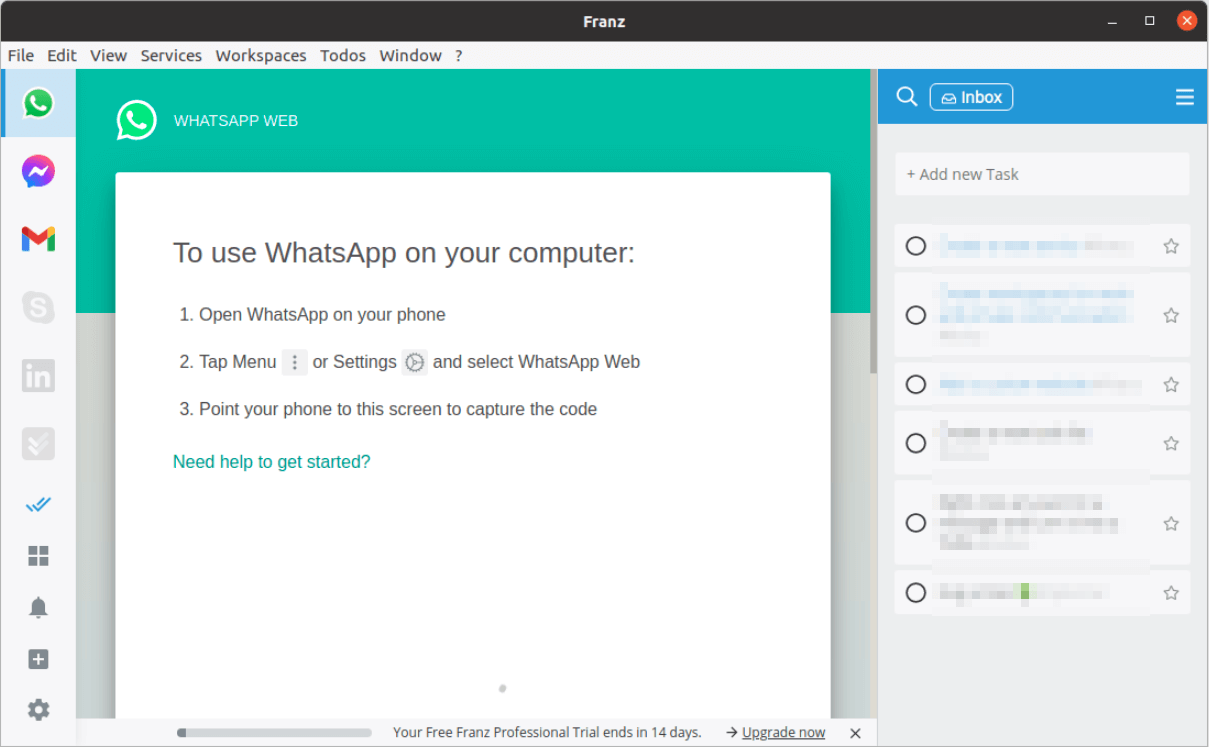Mark the fourth task as complete
1209x747 pixels.
(x=916, y=443)
